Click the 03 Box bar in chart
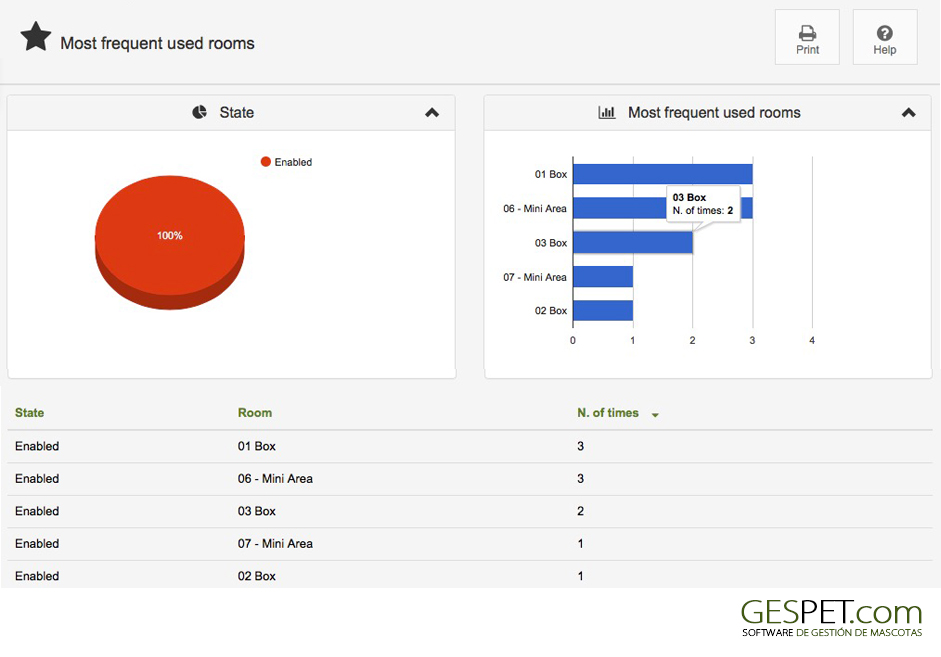The height and width of the screenshot is (657, 941). coord(633,242)
